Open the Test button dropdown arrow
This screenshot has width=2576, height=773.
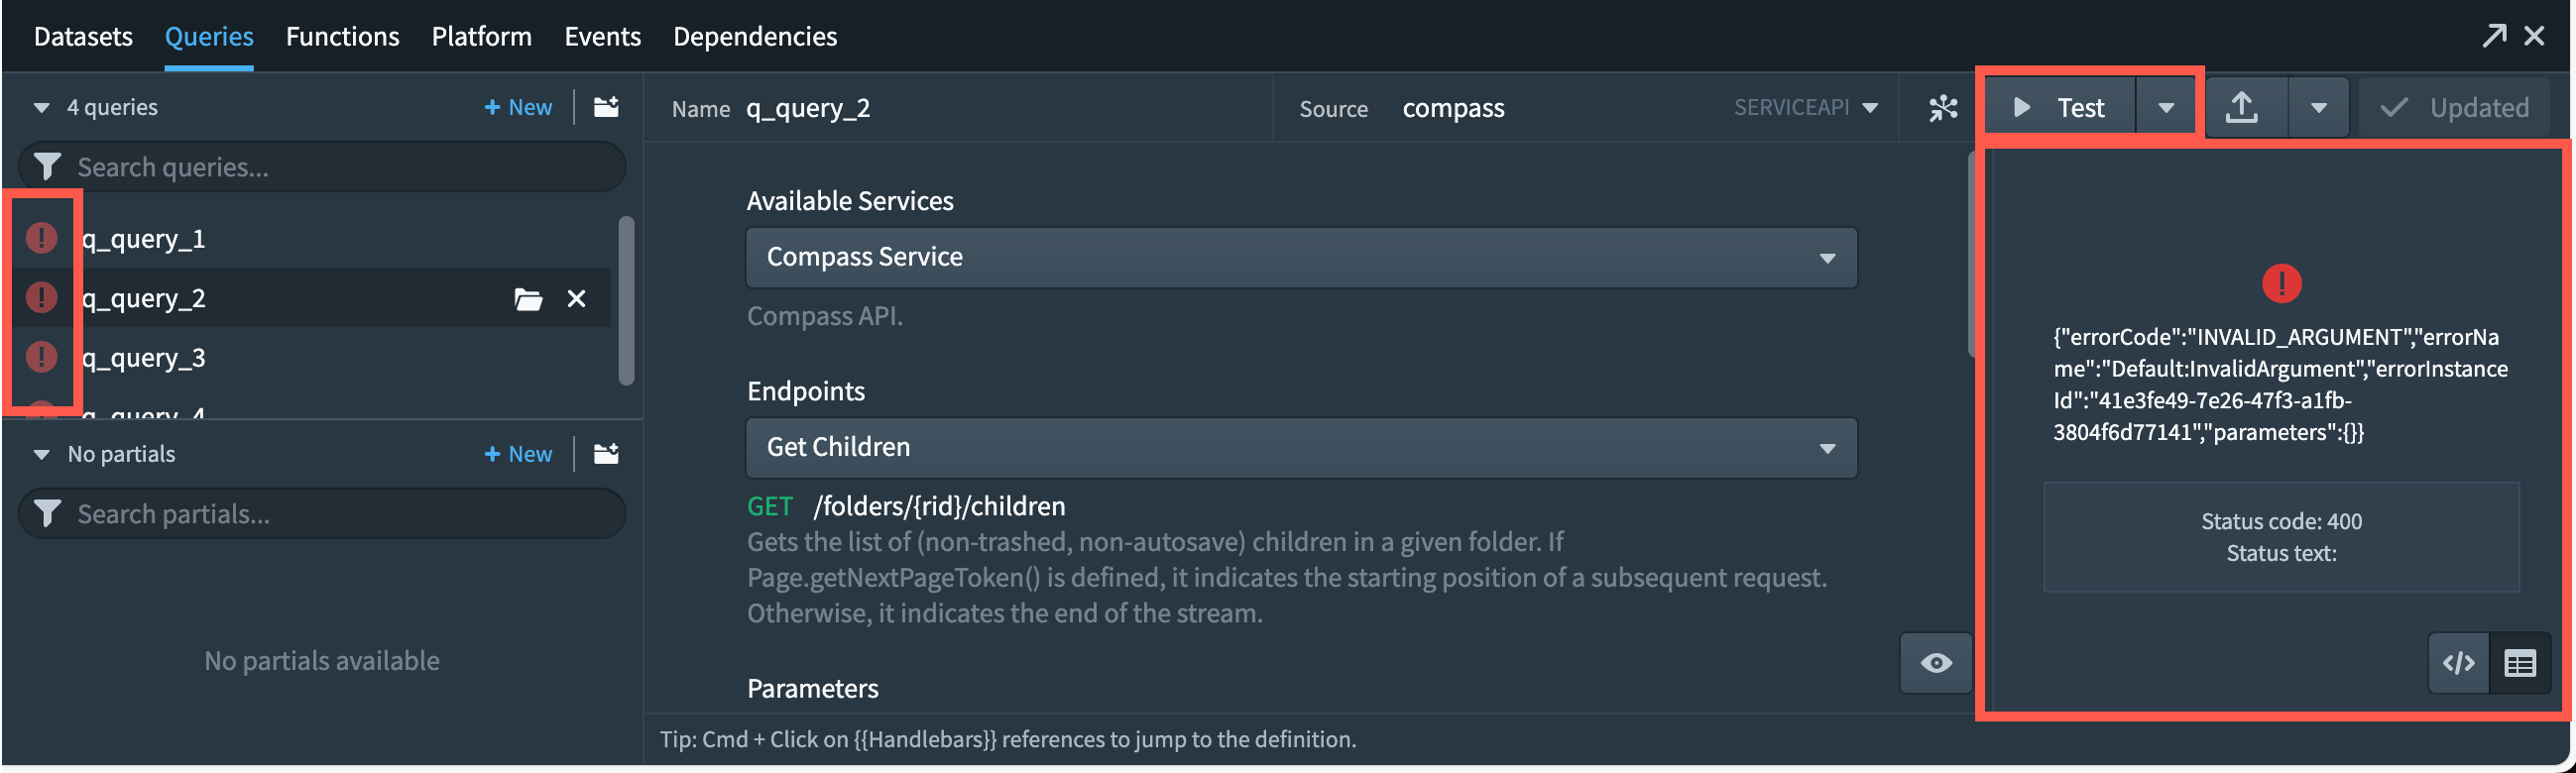click(x=2166, y=108)
